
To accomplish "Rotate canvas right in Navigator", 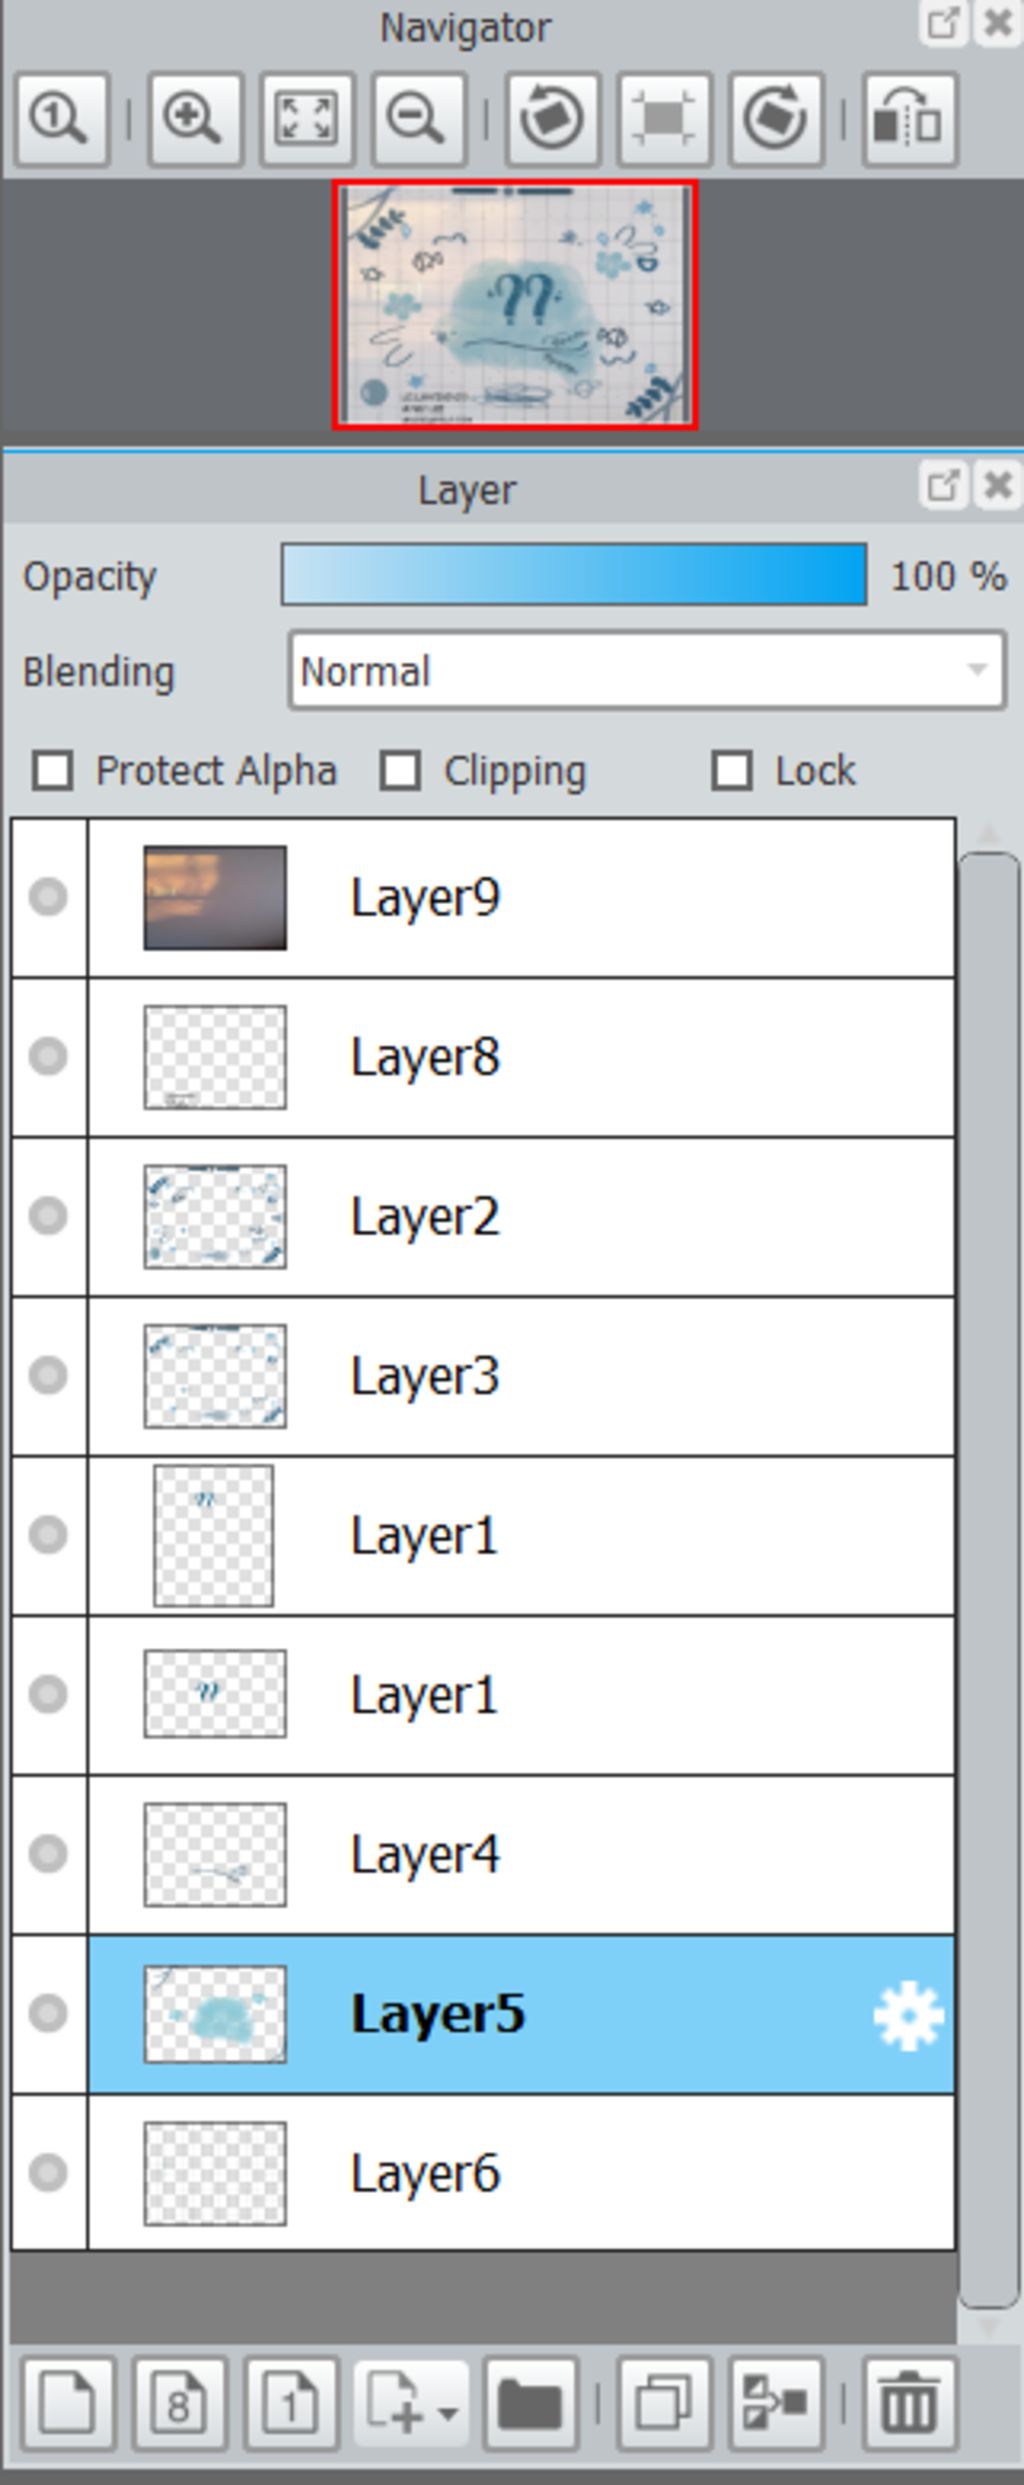I will pos(777,119).
